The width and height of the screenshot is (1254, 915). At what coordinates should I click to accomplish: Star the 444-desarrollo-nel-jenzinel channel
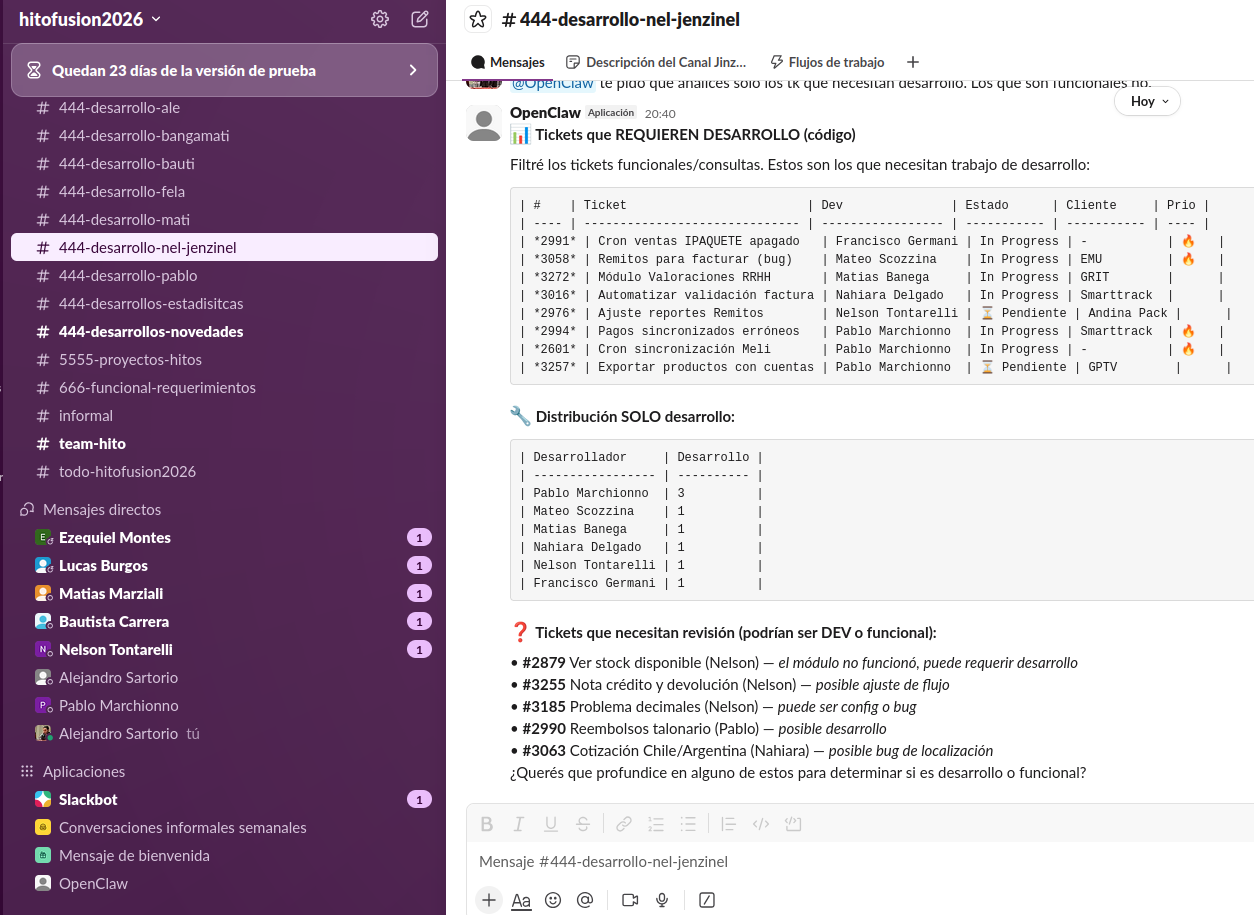(x=478, y=19)
